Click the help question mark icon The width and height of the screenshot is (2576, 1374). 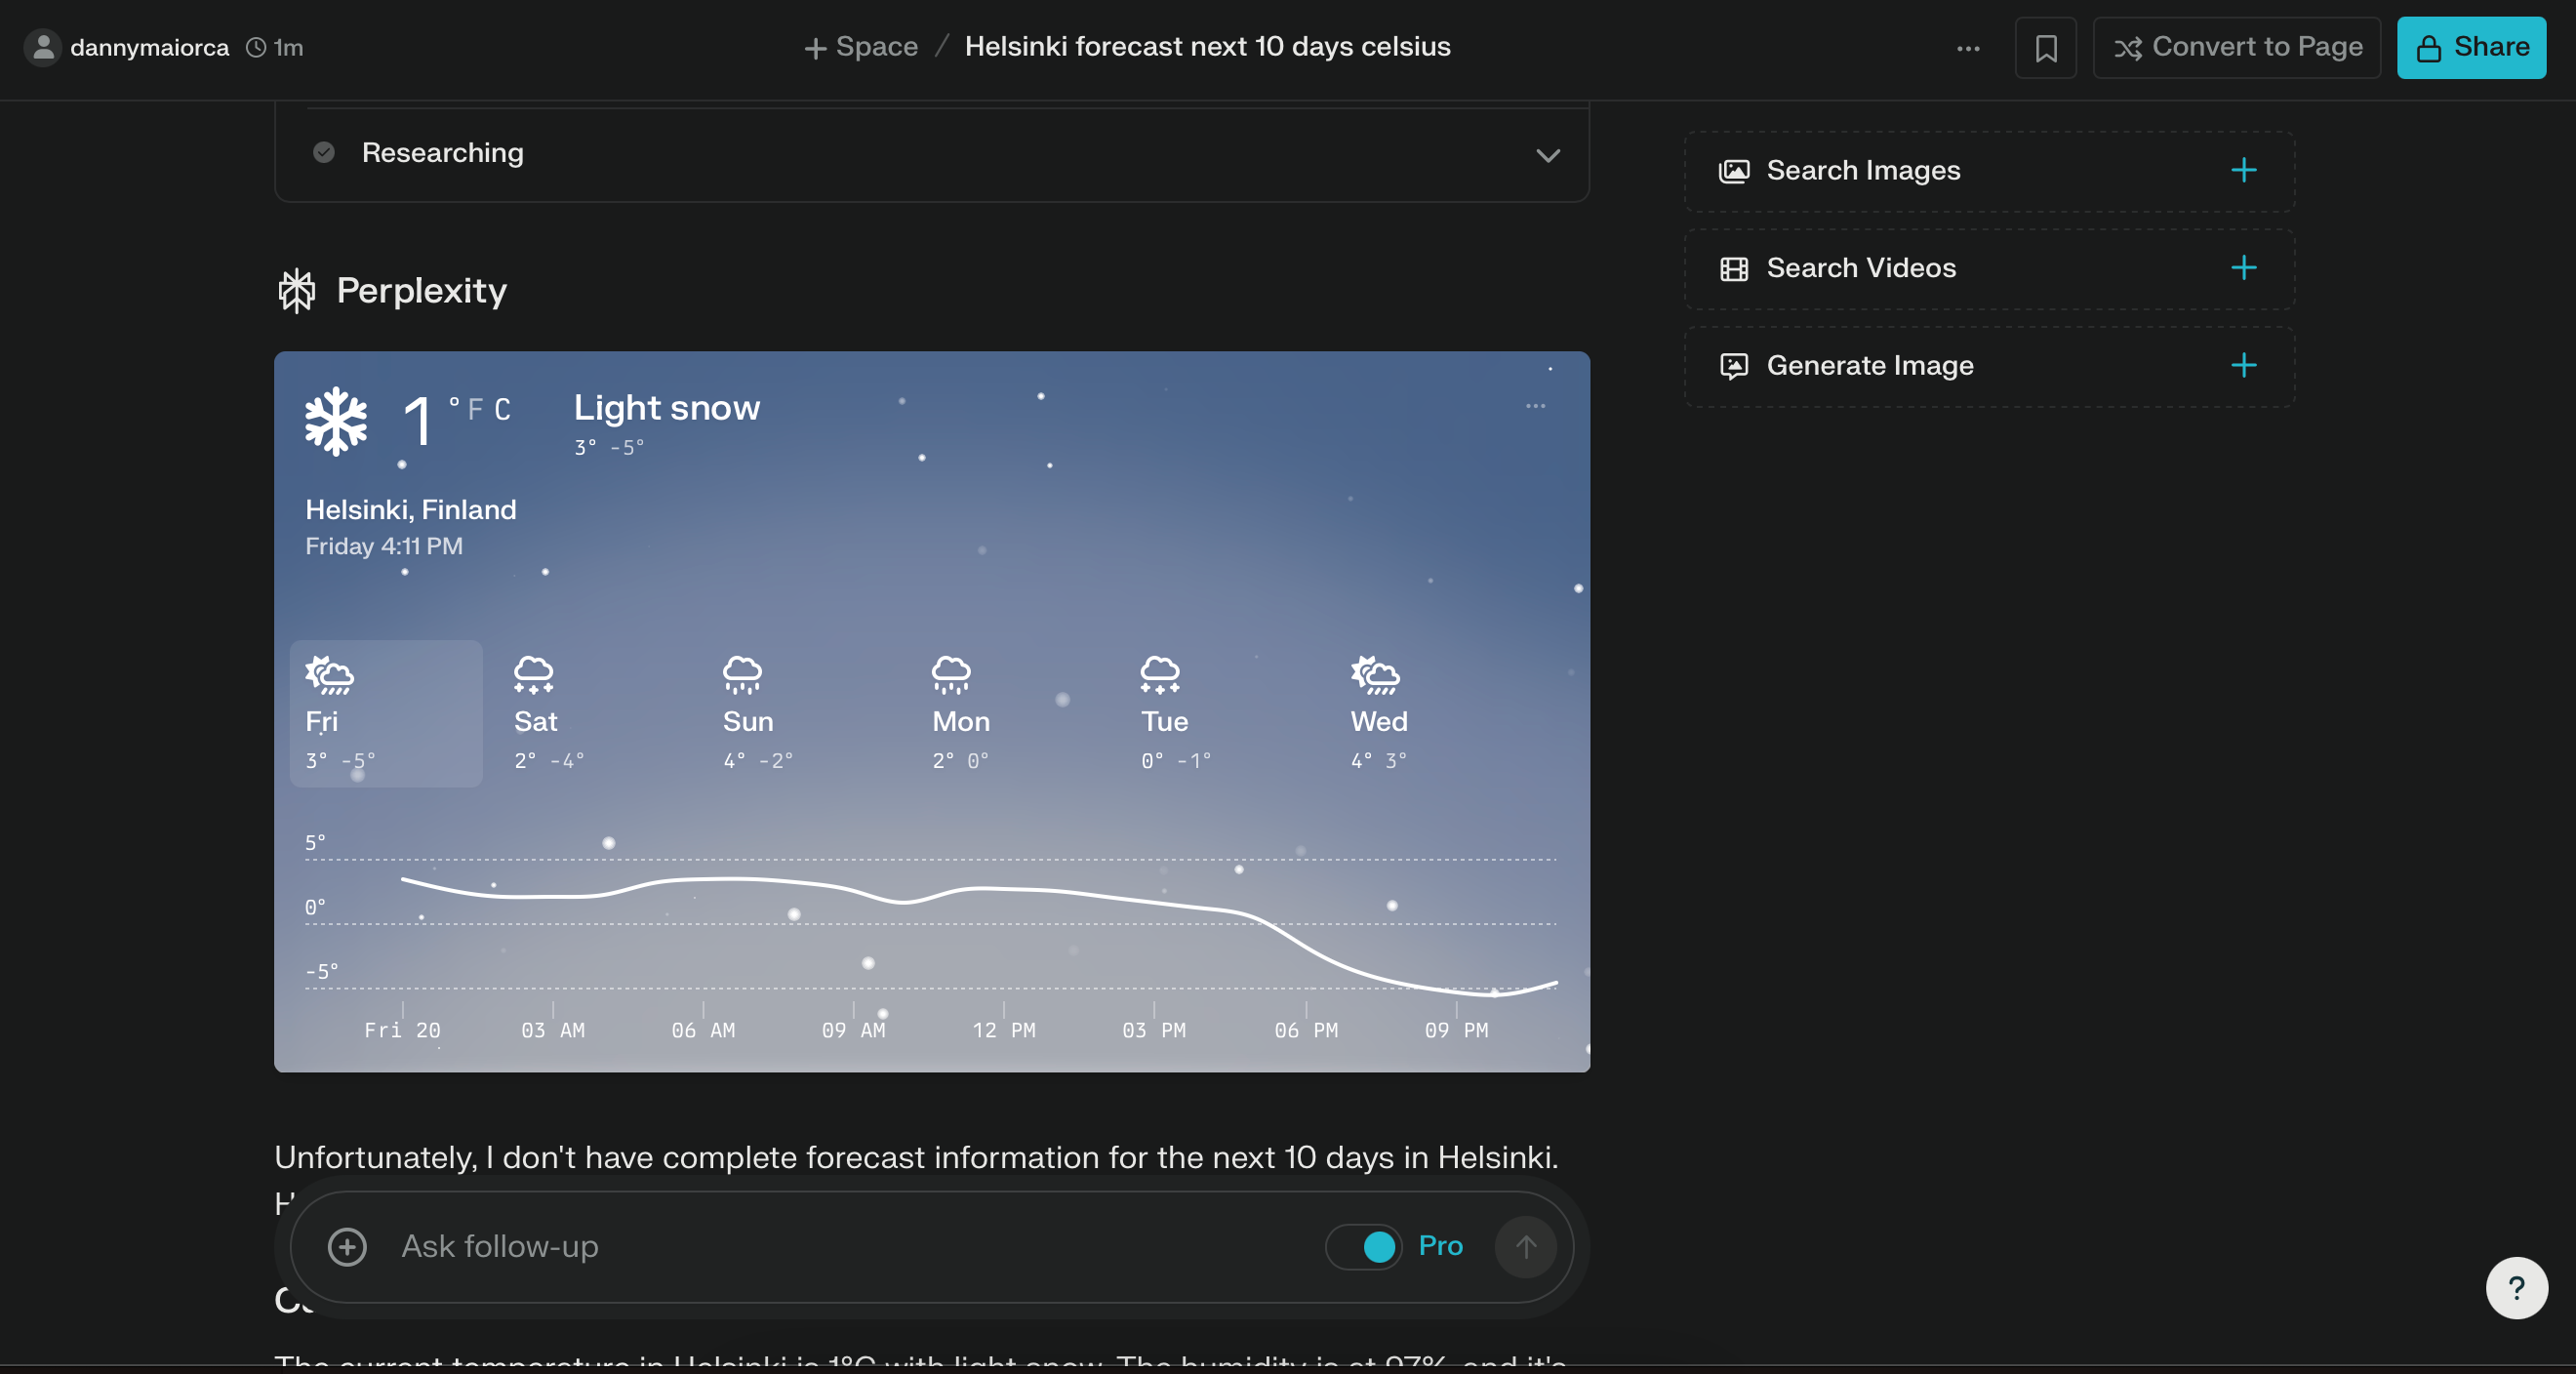point(2516,1288)
